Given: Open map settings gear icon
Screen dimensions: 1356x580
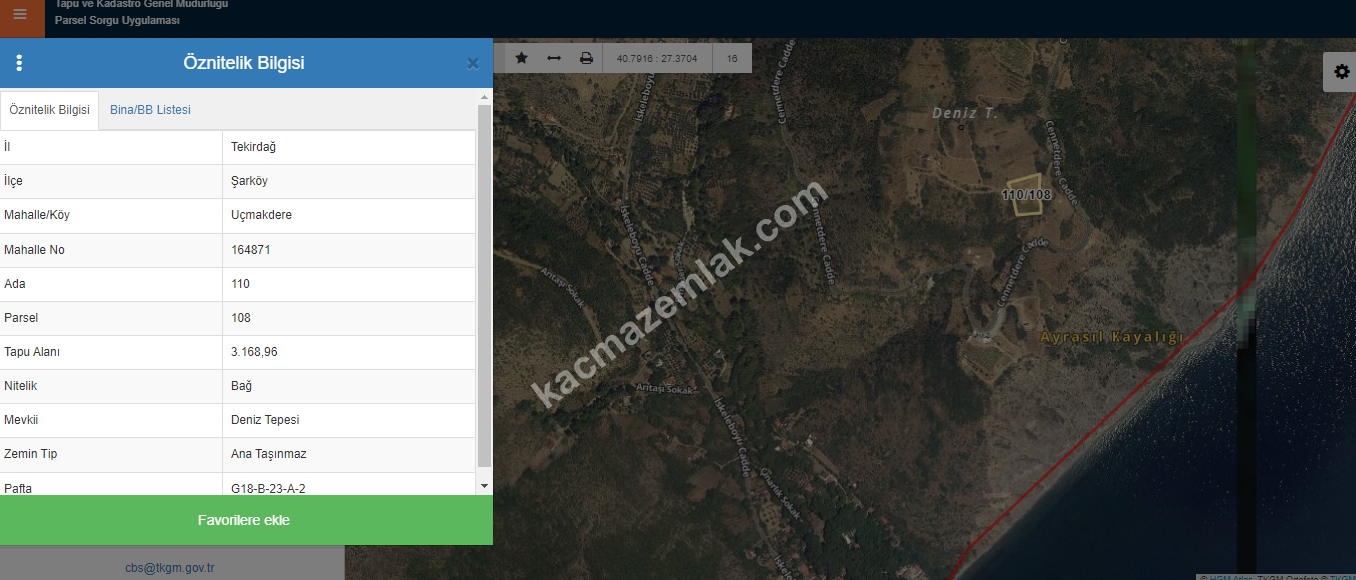Looking at the screenshot, I should click(x=1341, y=72).
